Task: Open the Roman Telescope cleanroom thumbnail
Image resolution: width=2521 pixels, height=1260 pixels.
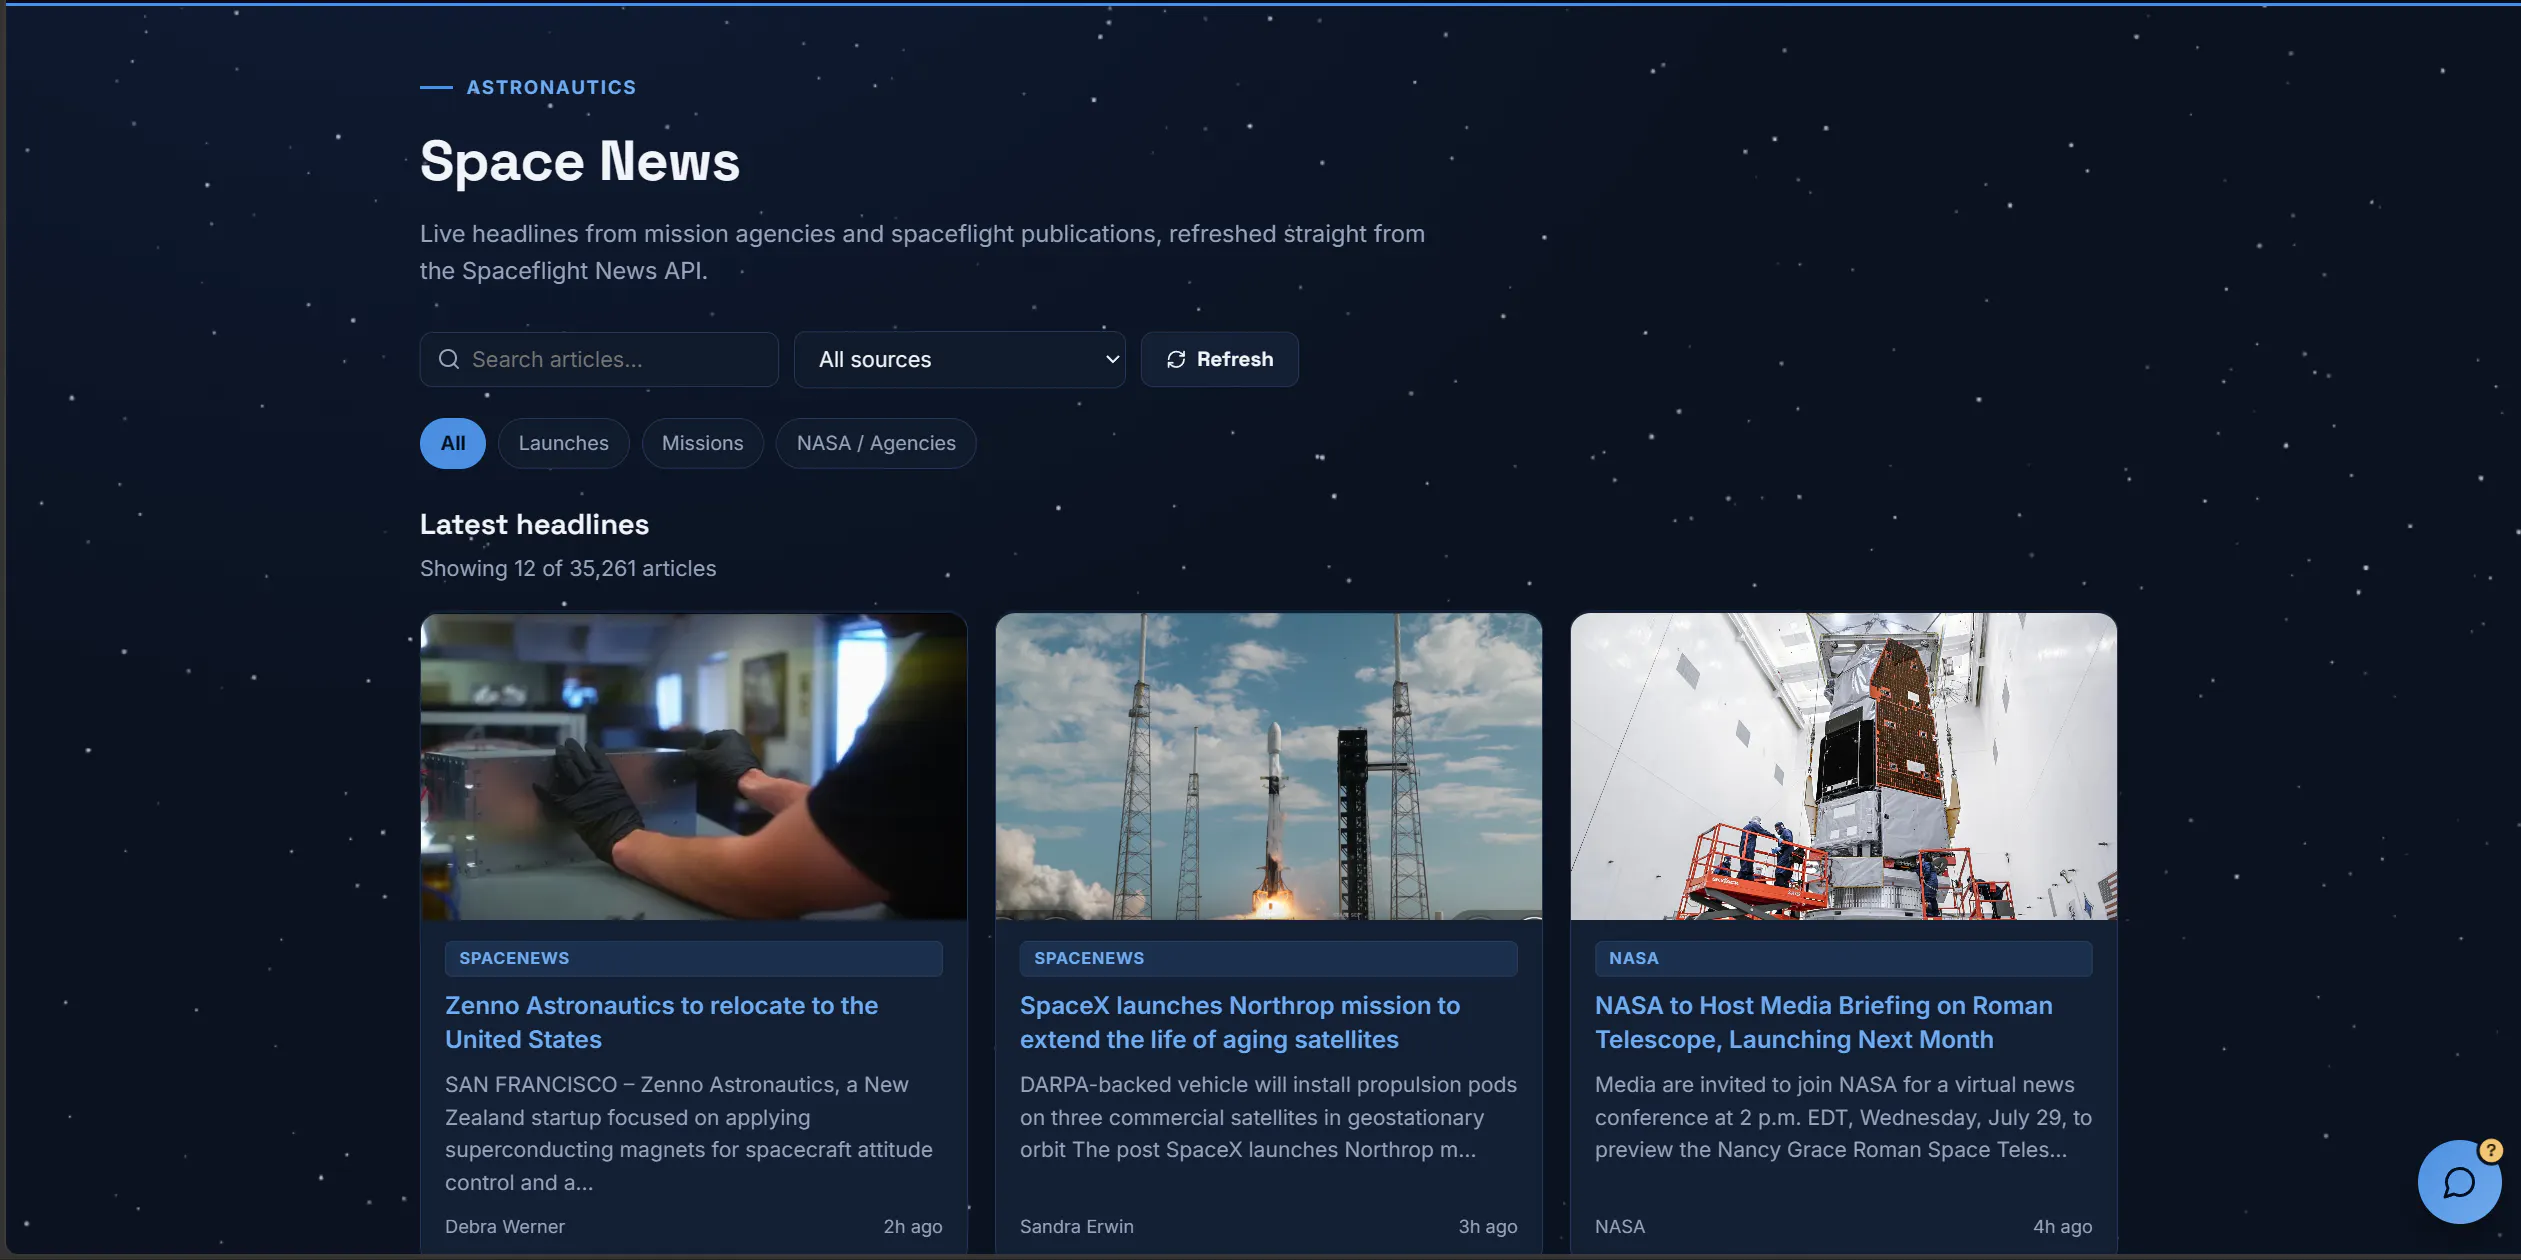Action: click(1843, 766)
